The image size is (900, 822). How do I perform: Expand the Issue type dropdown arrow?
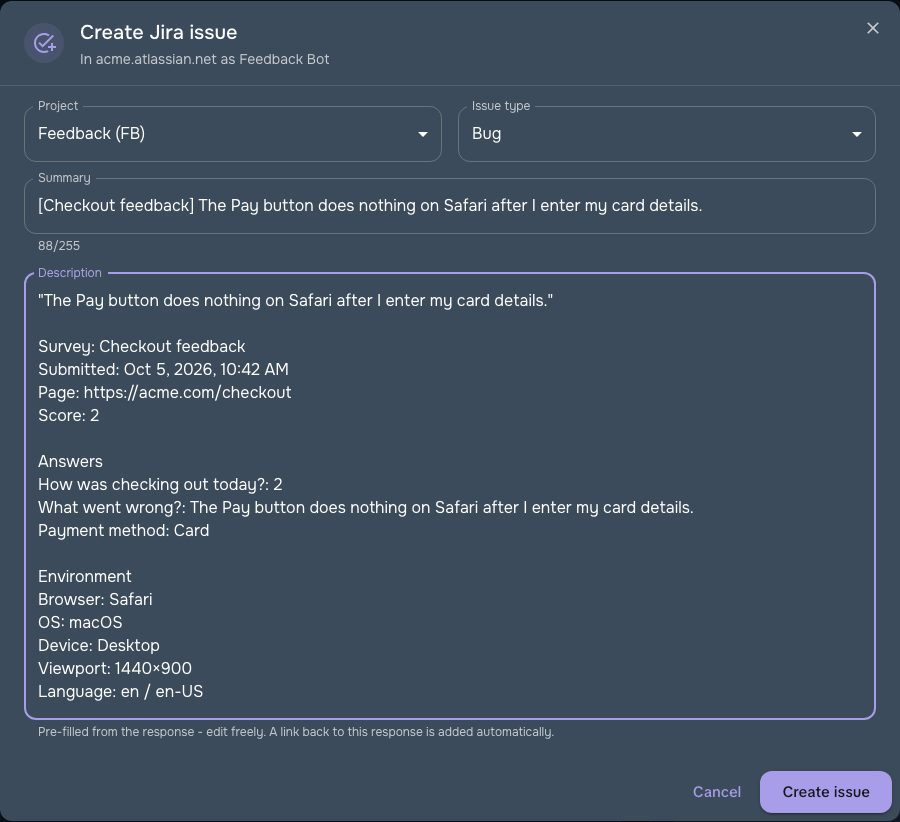(856, 134)
